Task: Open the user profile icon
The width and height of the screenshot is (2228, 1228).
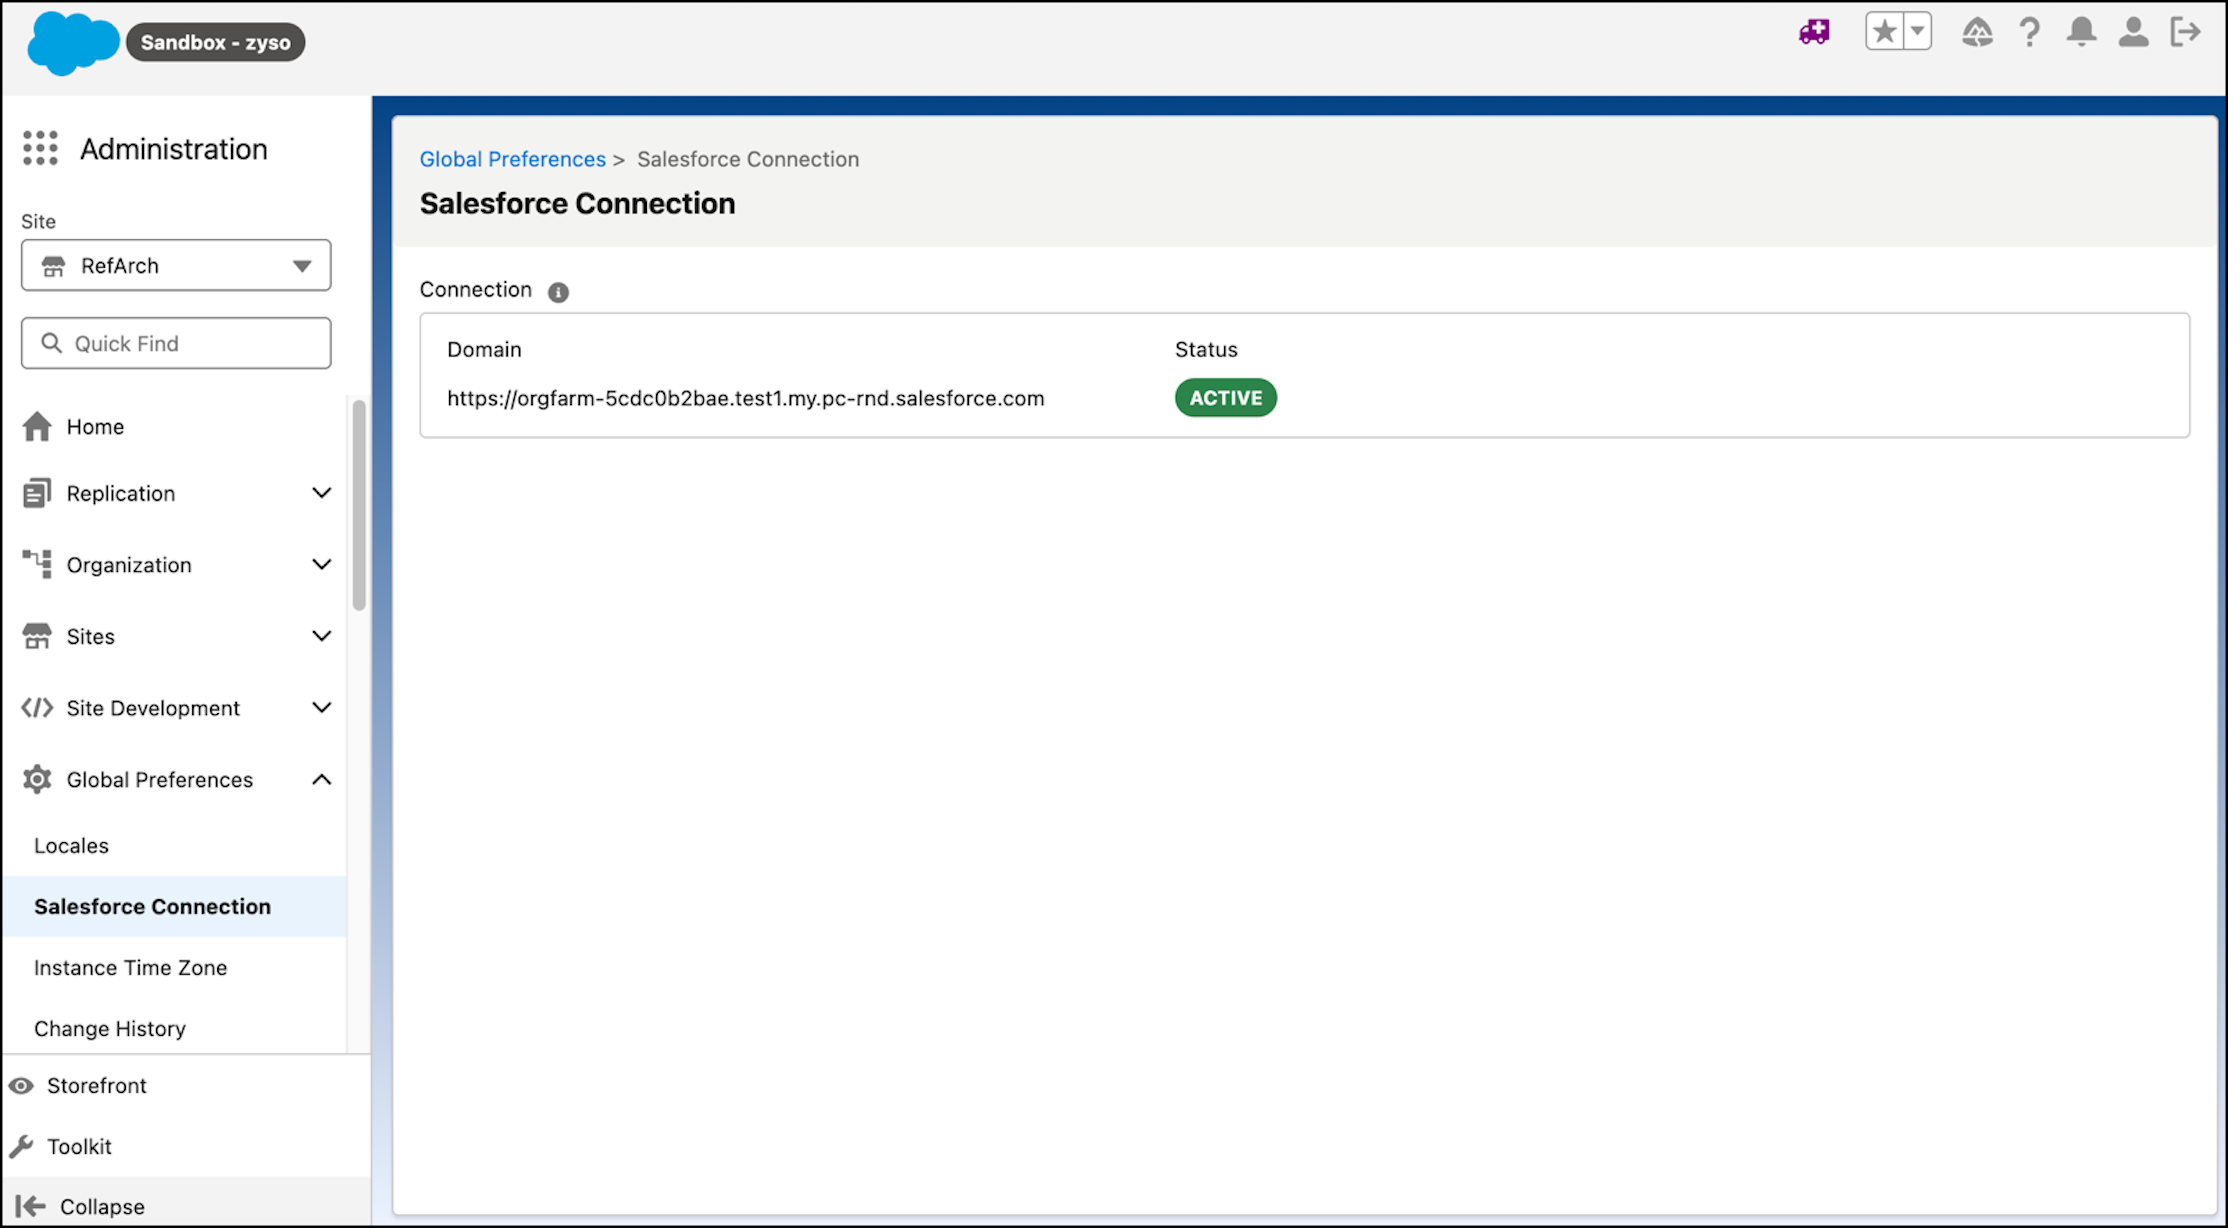Action: click(x=2133, y=32)
